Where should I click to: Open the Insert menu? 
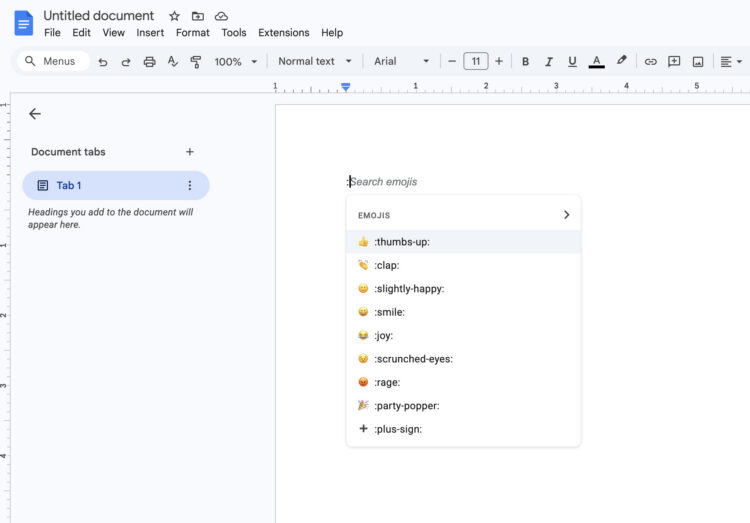point(150,33)
